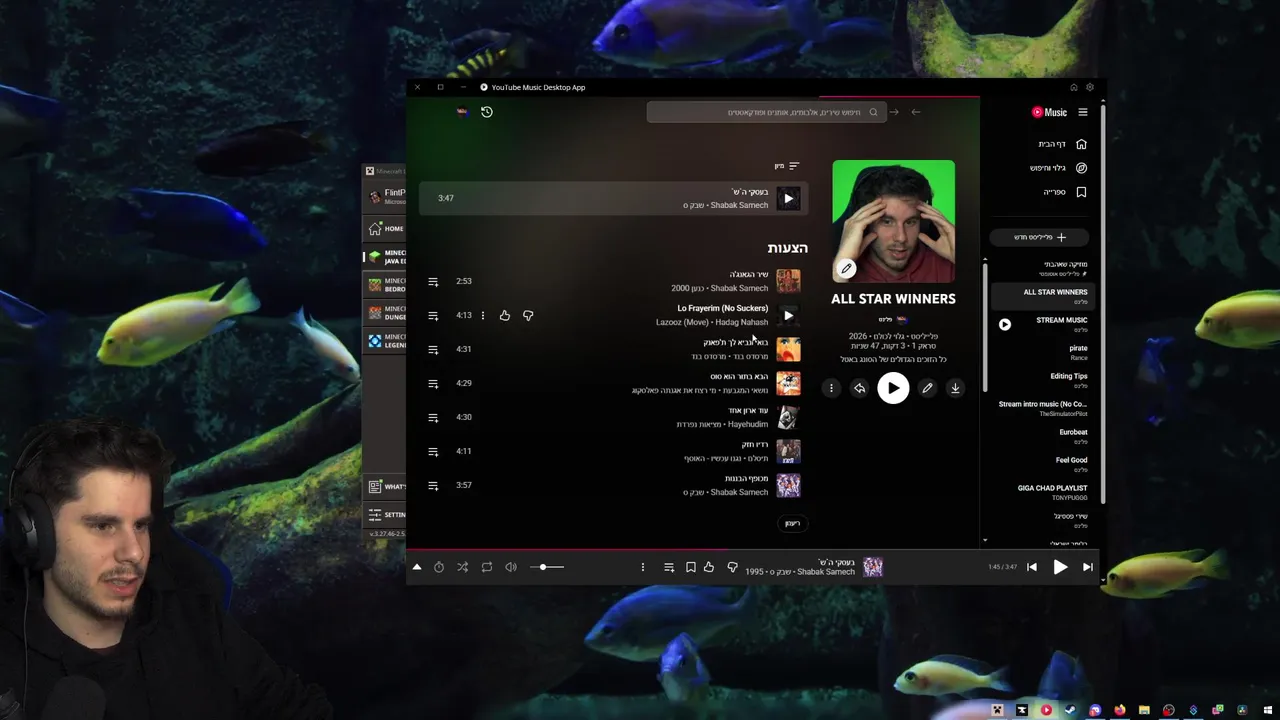1280x720 pixels.
Task: Add the current song to a playlist
Action: (x=669, y=567)
